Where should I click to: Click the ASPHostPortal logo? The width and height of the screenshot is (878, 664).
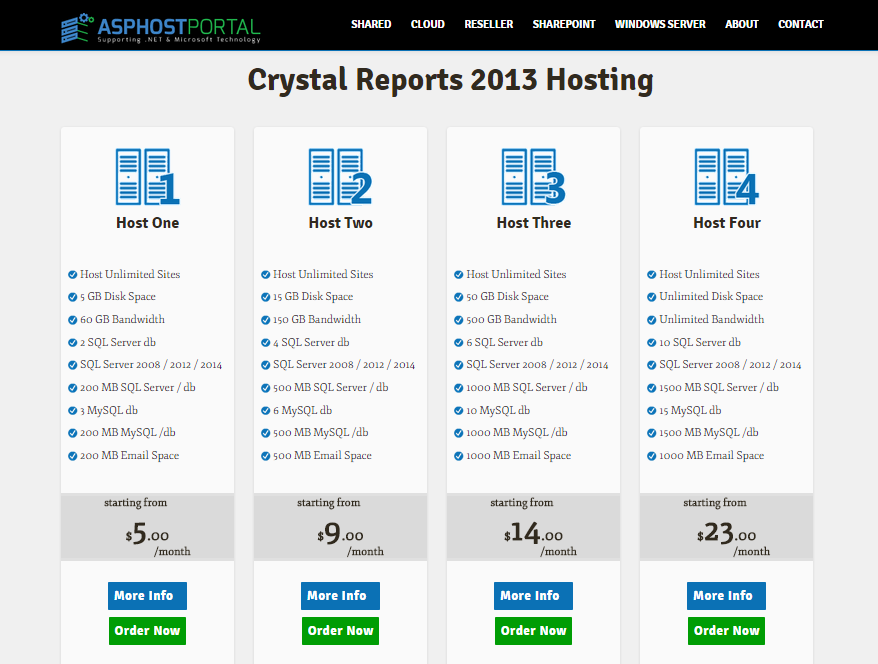coord(161,28)
